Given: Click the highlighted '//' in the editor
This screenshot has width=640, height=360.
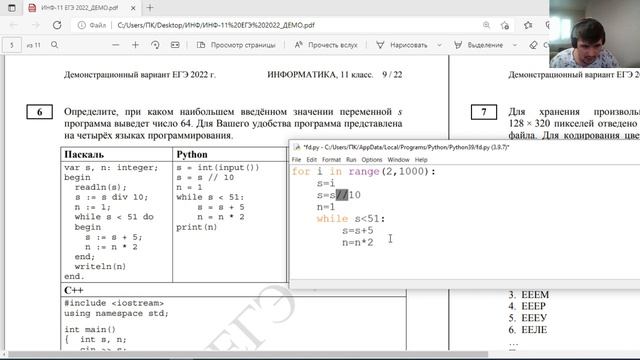Looking at the screenshot, I should point(342,195).
